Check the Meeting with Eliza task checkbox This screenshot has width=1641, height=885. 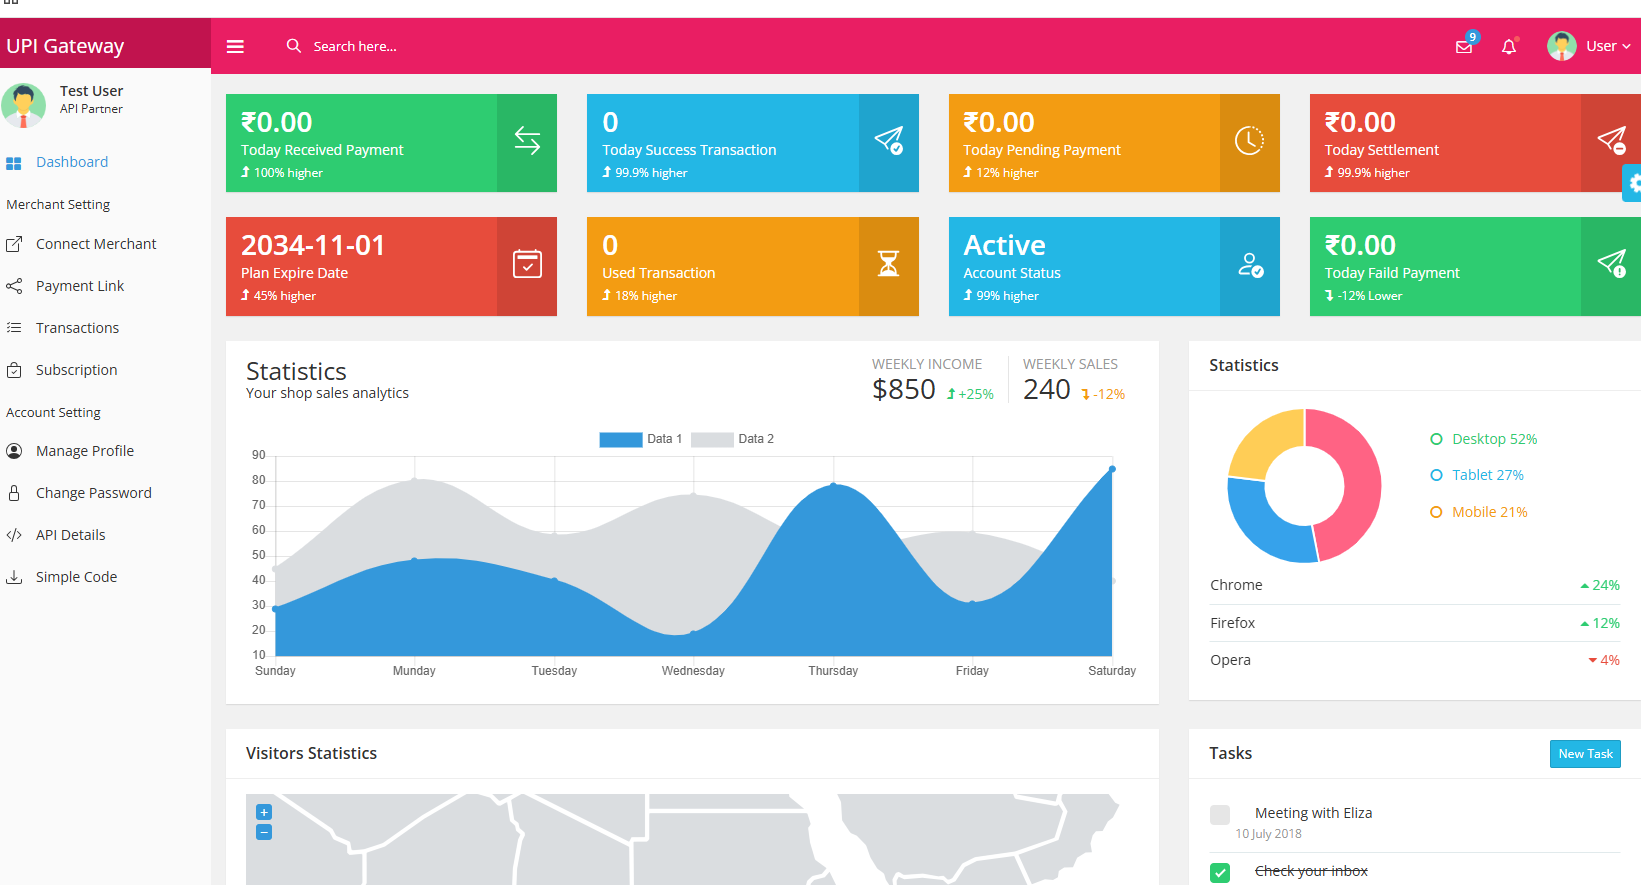point(1220,815)
